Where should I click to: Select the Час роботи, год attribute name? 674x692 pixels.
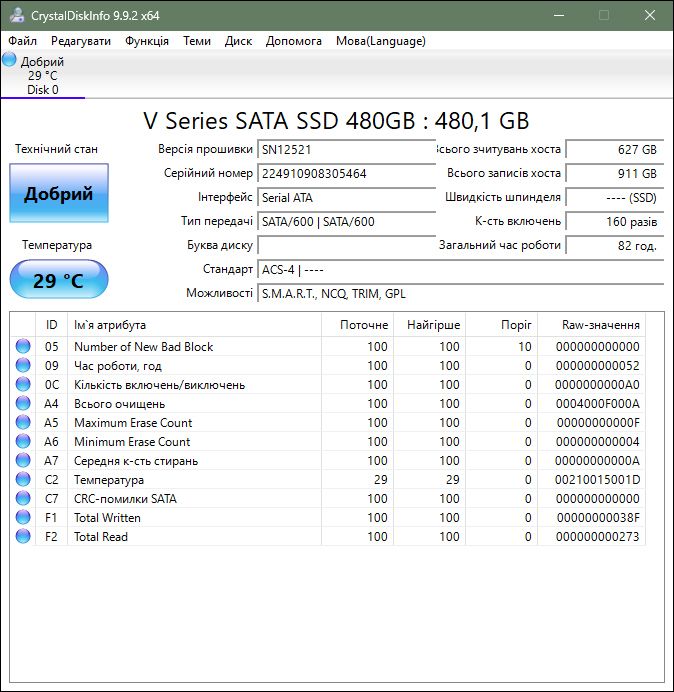tap(118, 366)
